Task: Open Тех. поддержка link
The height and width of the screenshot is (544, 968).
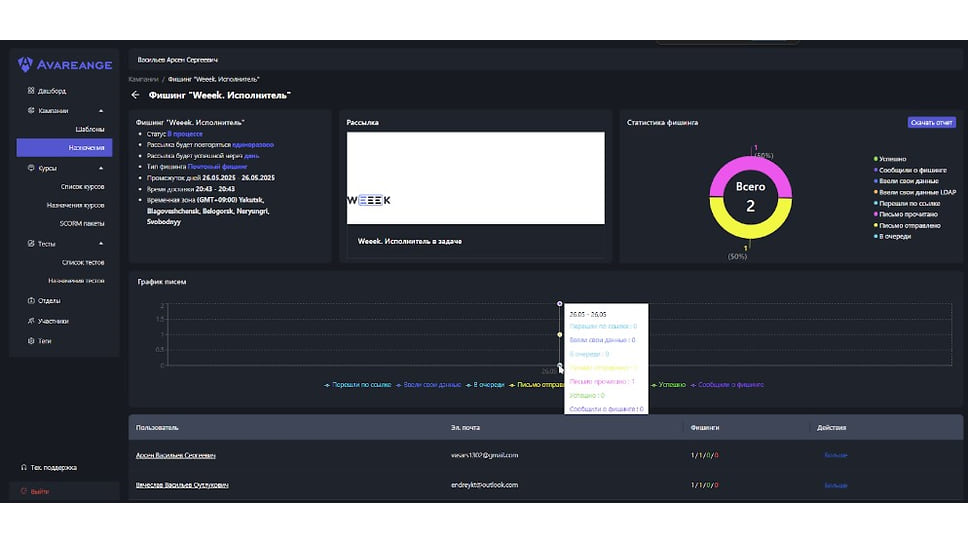Action: click(54, 467)
